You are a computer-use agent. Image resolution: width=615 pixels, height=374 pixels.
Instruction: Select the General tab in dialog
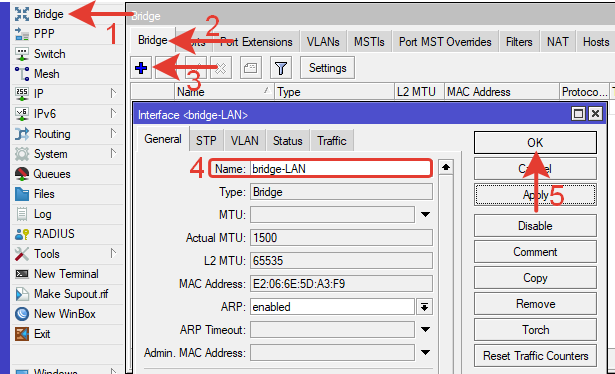tap(163, 139)
